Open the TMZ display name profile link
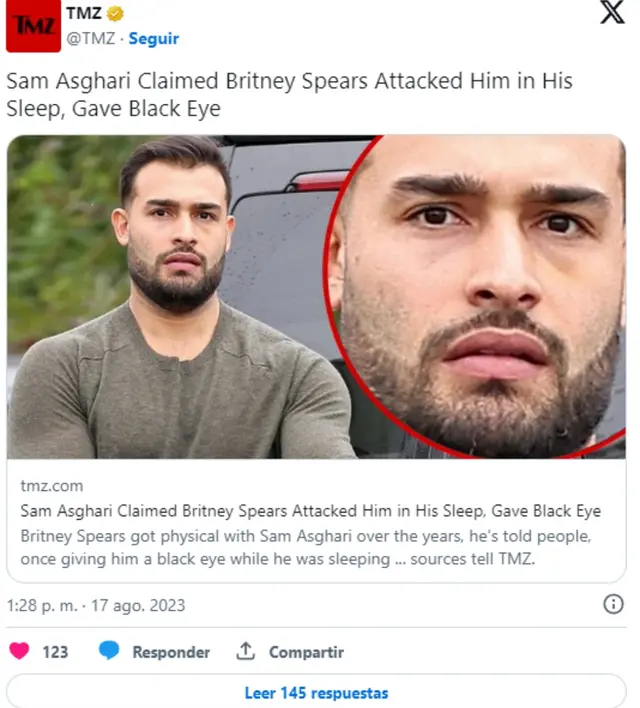The image size is (640, 708). coord(84,14)
